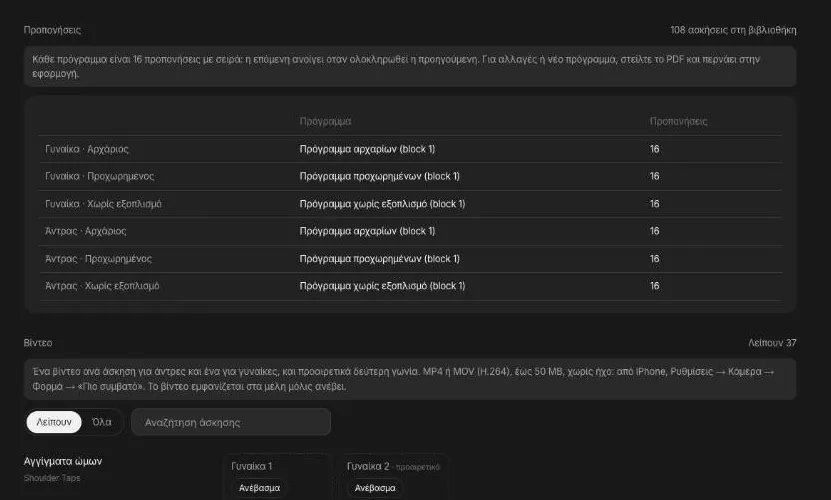The image size is (831, 500).
Task: Click the Λείπουν 37 counter
Action: (x=772, y=343)
